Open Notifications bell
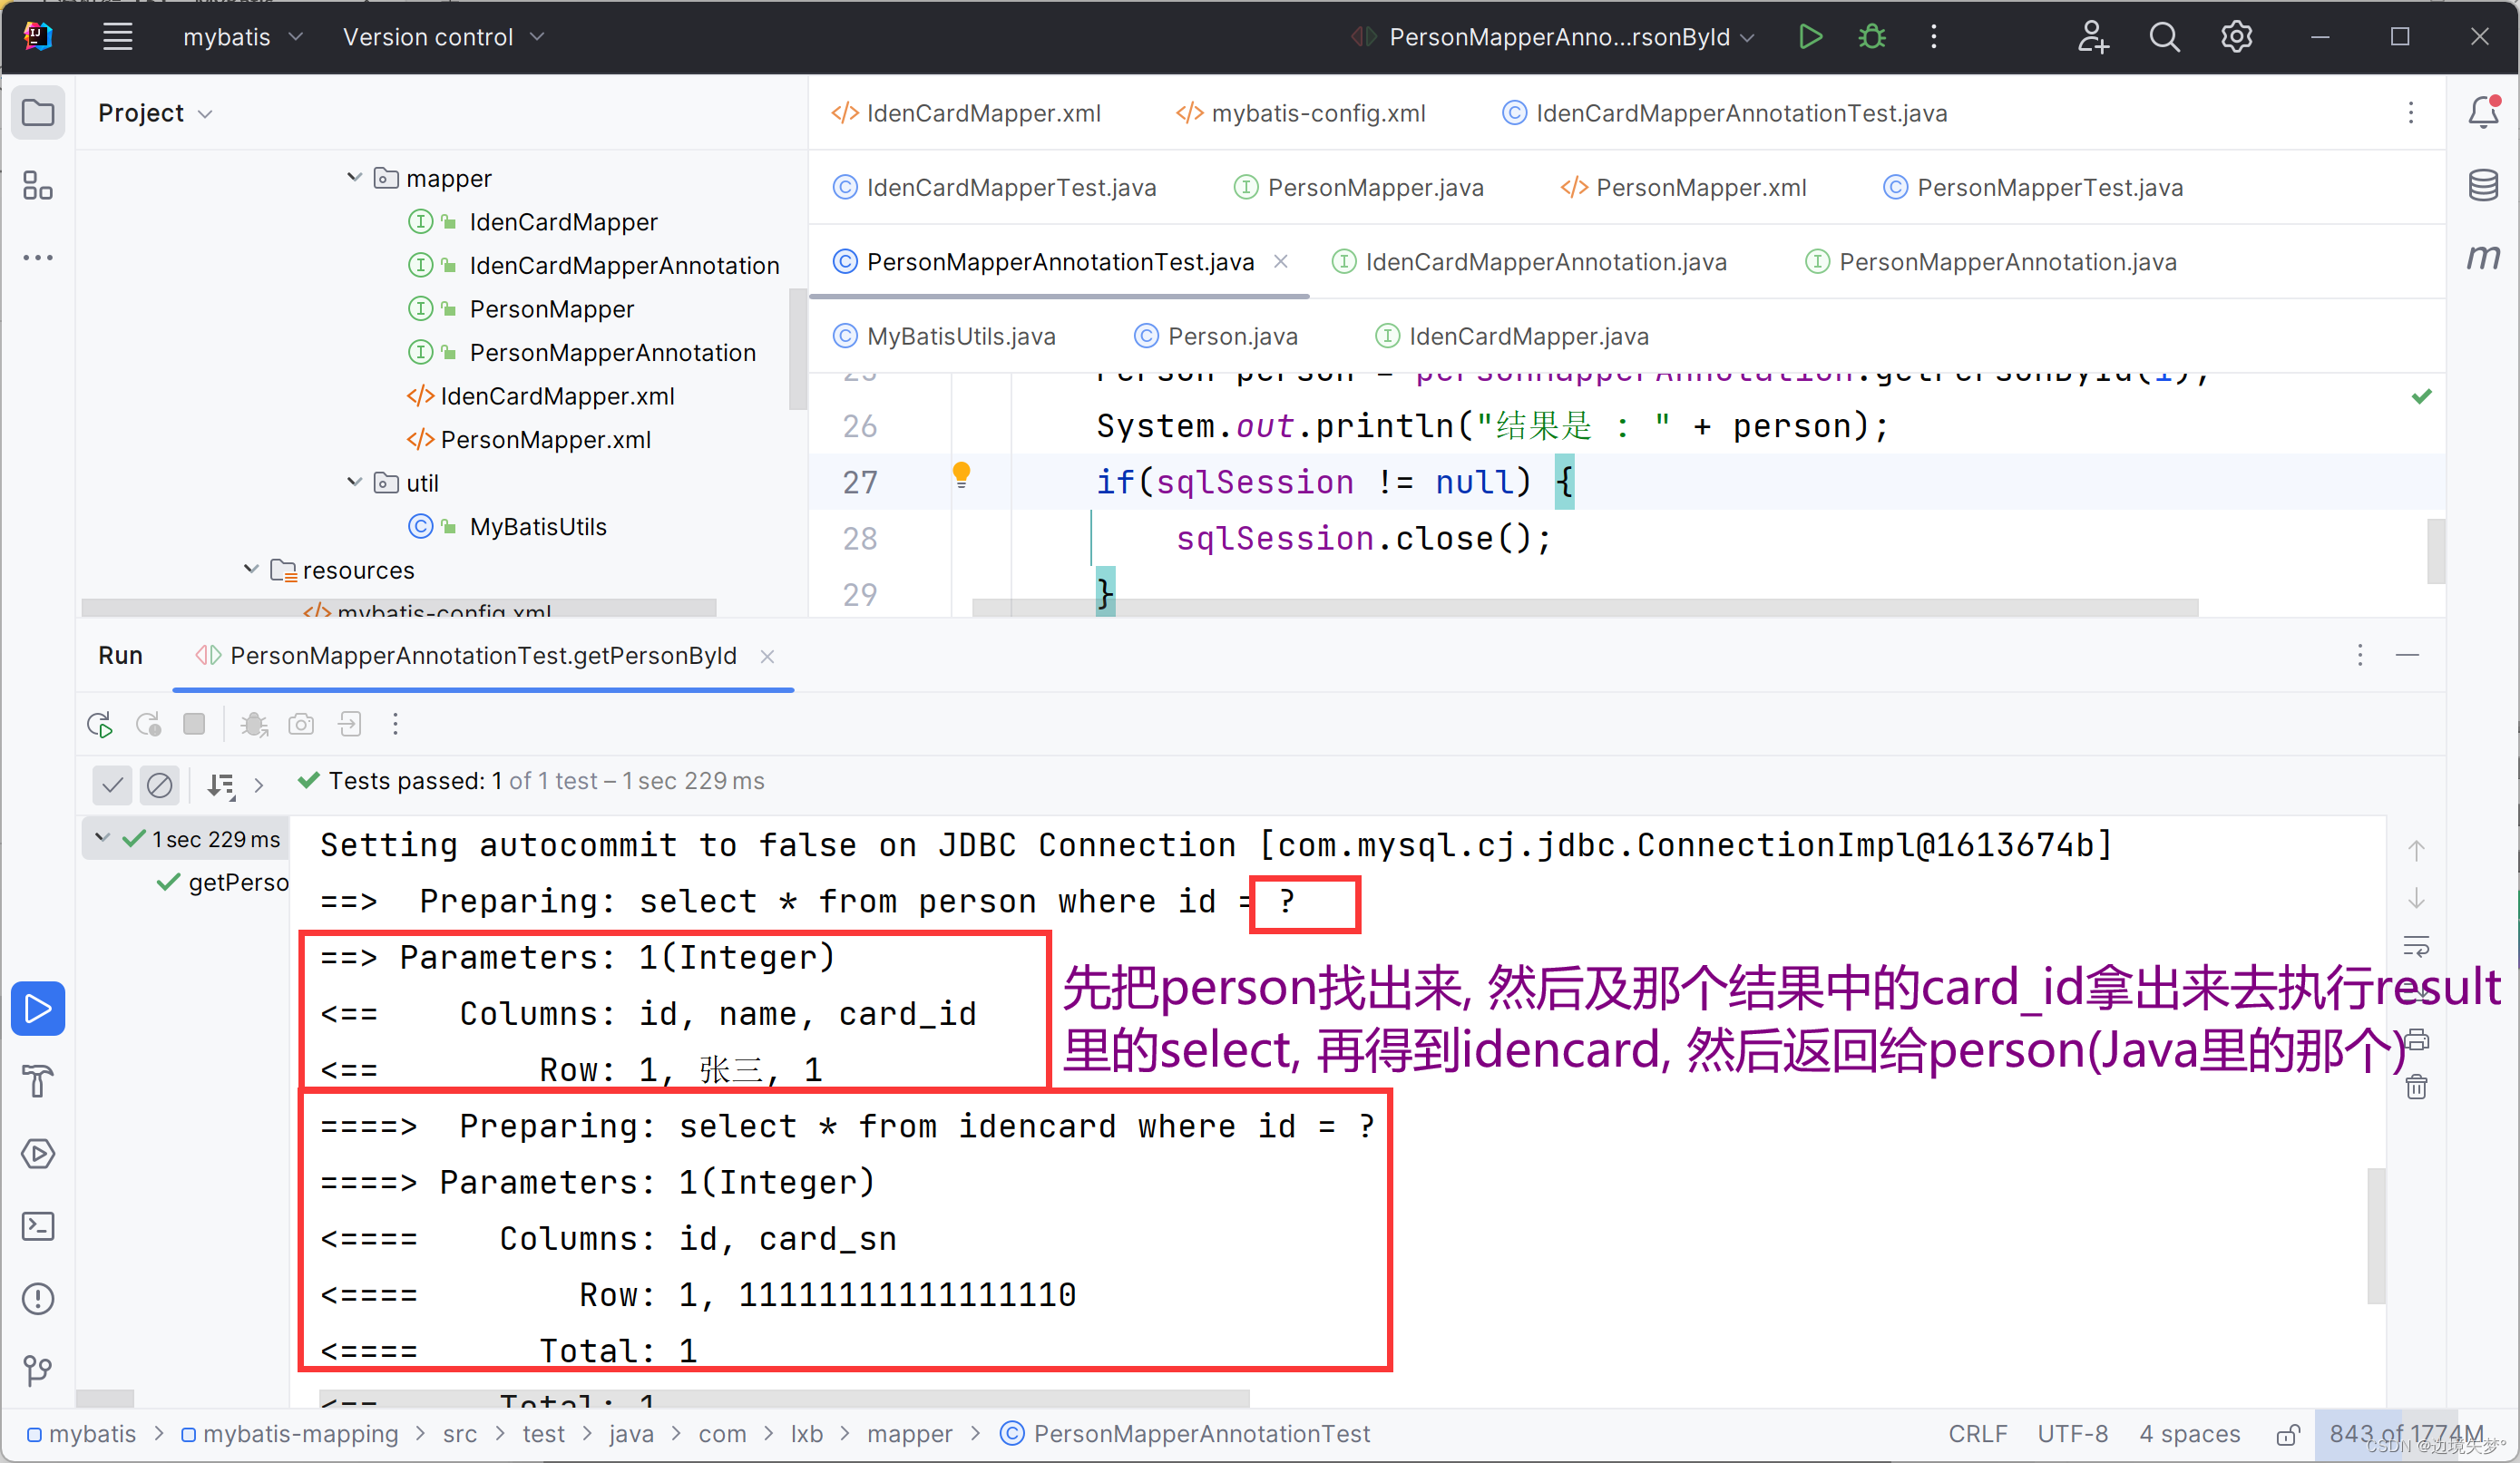The width and height of the screenshot is (2520, 1463). click(x=2484, y=112)
